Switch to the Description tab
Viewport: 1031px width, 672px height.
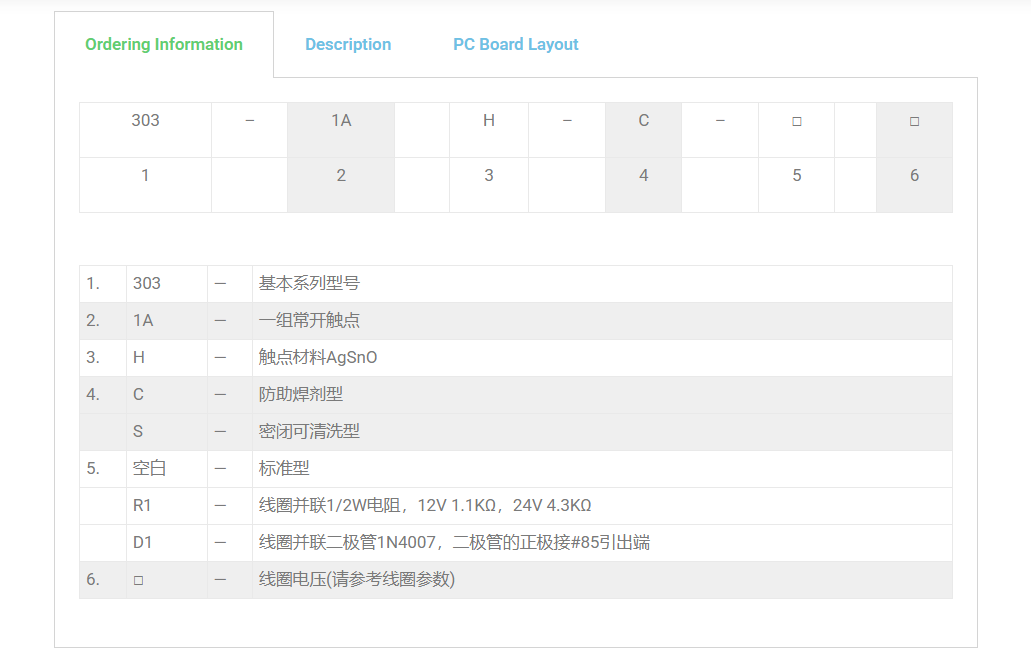[x=348, y=44]
